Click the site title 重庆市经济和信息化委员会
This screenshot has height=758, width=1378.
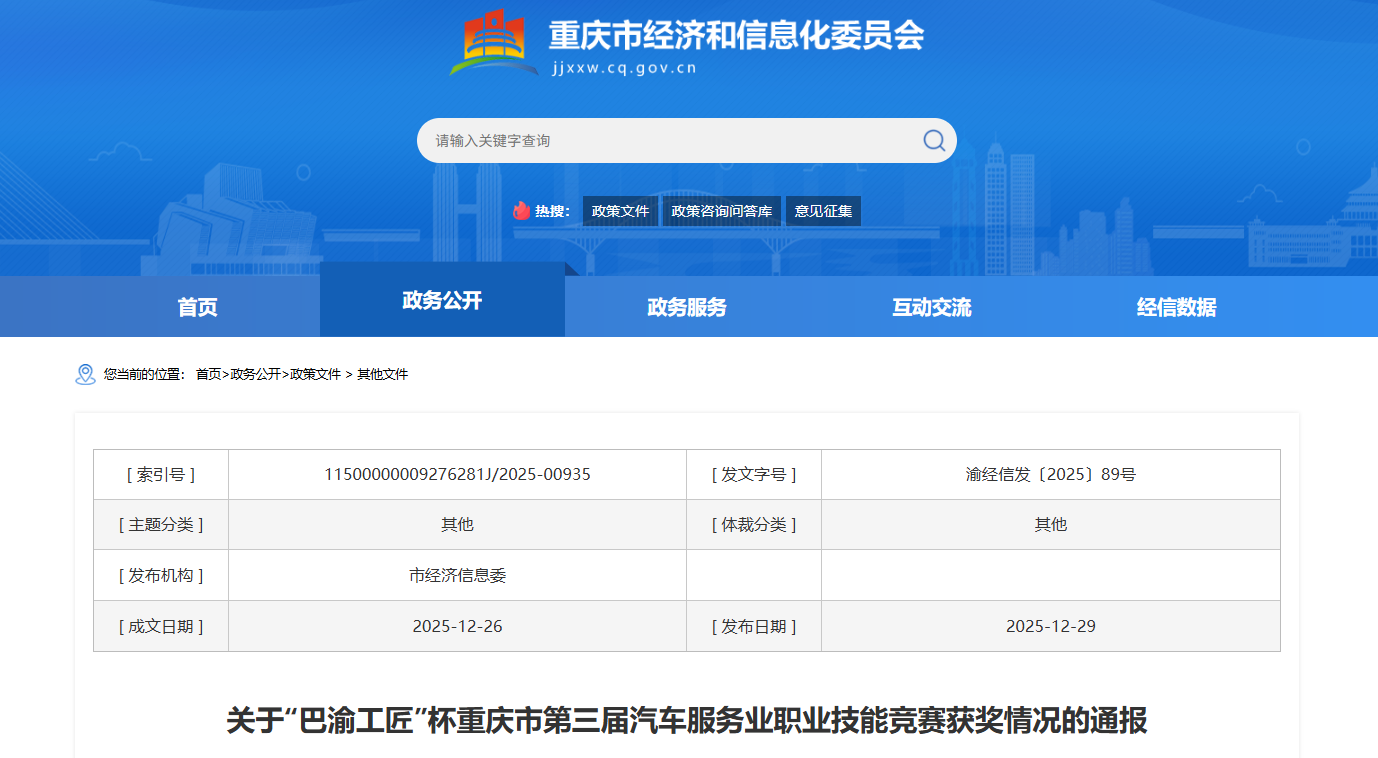[736, 35]
